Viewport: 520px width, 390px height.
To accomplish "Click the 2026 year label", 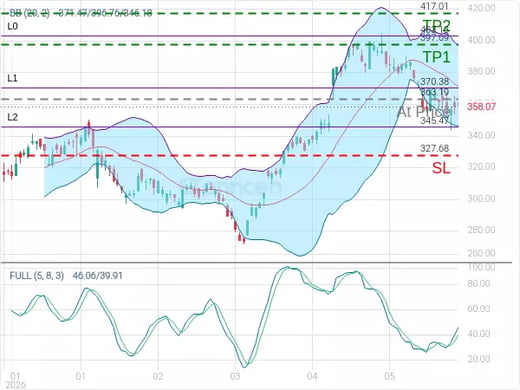I will coord(15,385).
